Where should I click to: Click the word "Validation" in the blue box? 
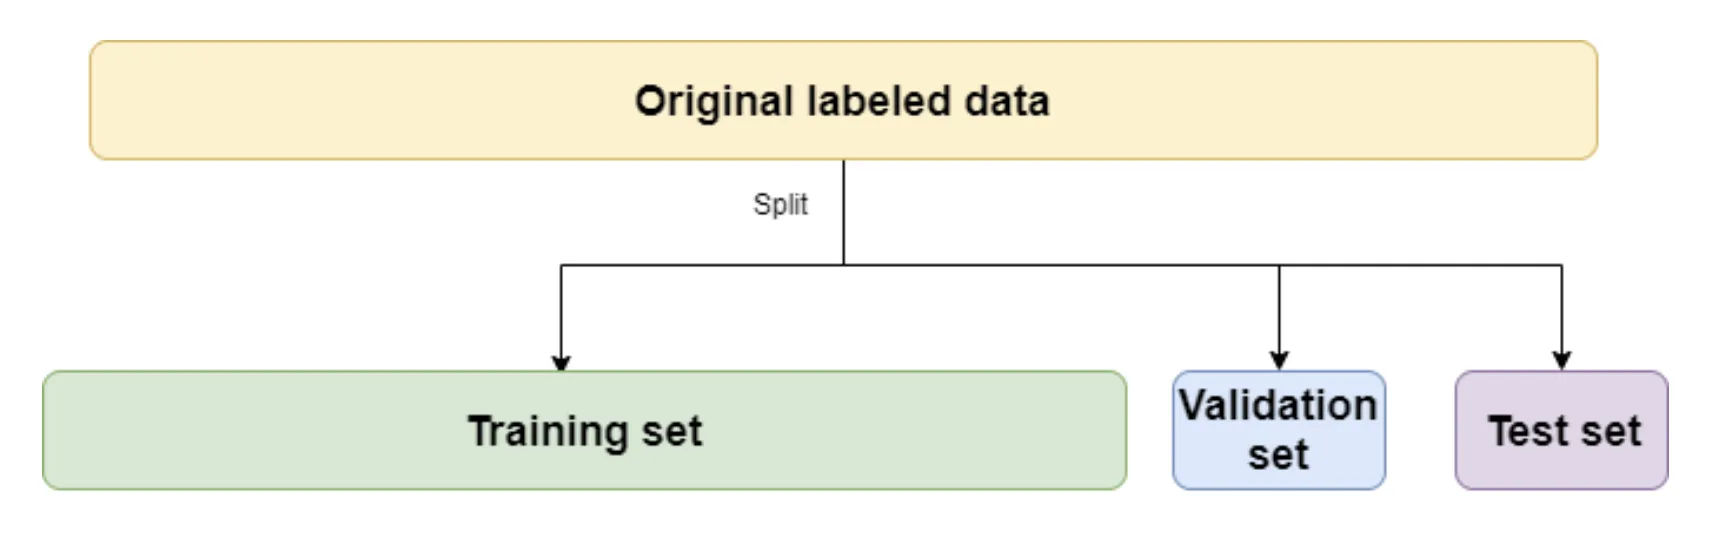[1278, 406]
